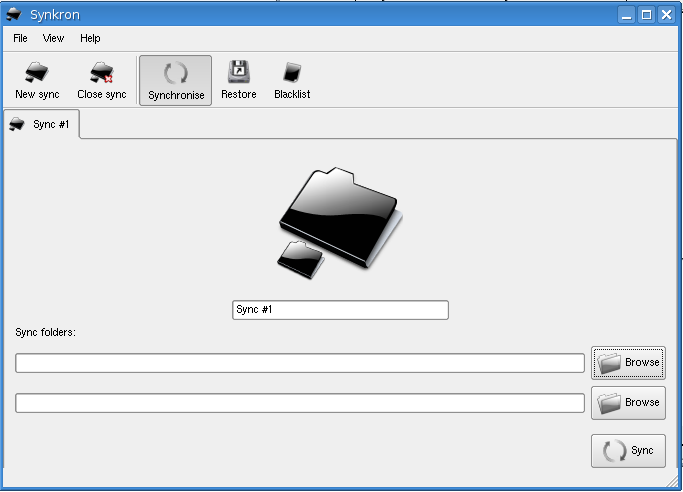This screenshot has height=492, width=683.
Task: Maximize the Synkron window
Action: click(646, 15)
